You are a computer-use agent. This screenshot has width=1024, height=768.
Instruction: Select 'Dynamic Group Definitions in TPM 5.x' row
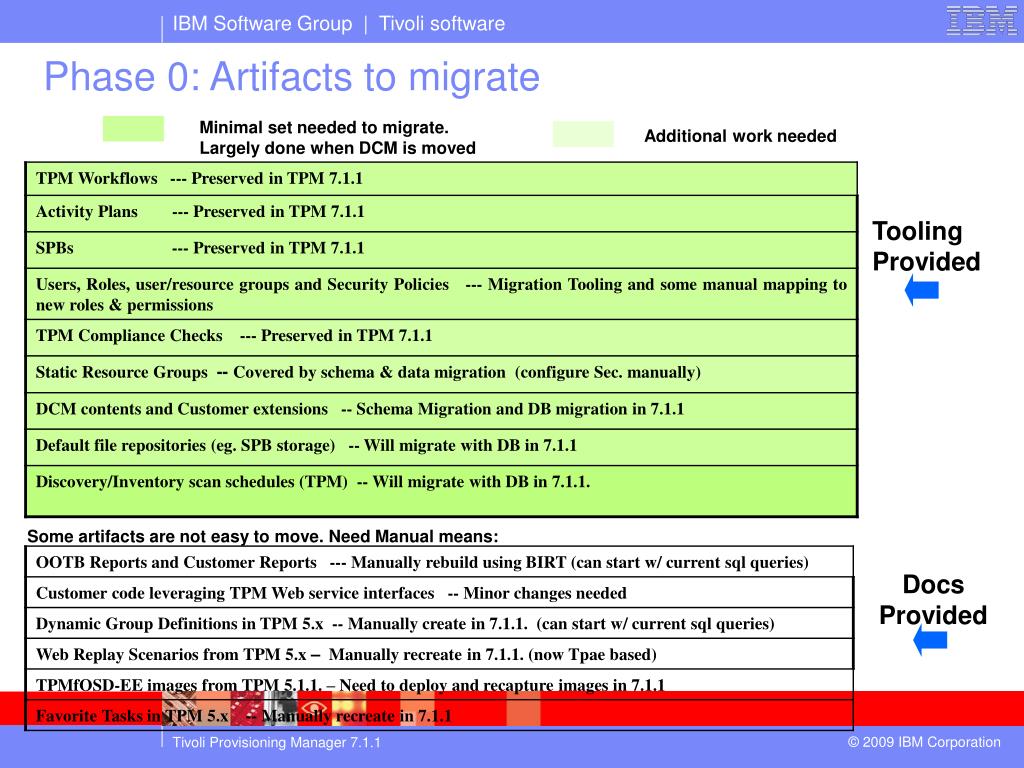(440, 623)
